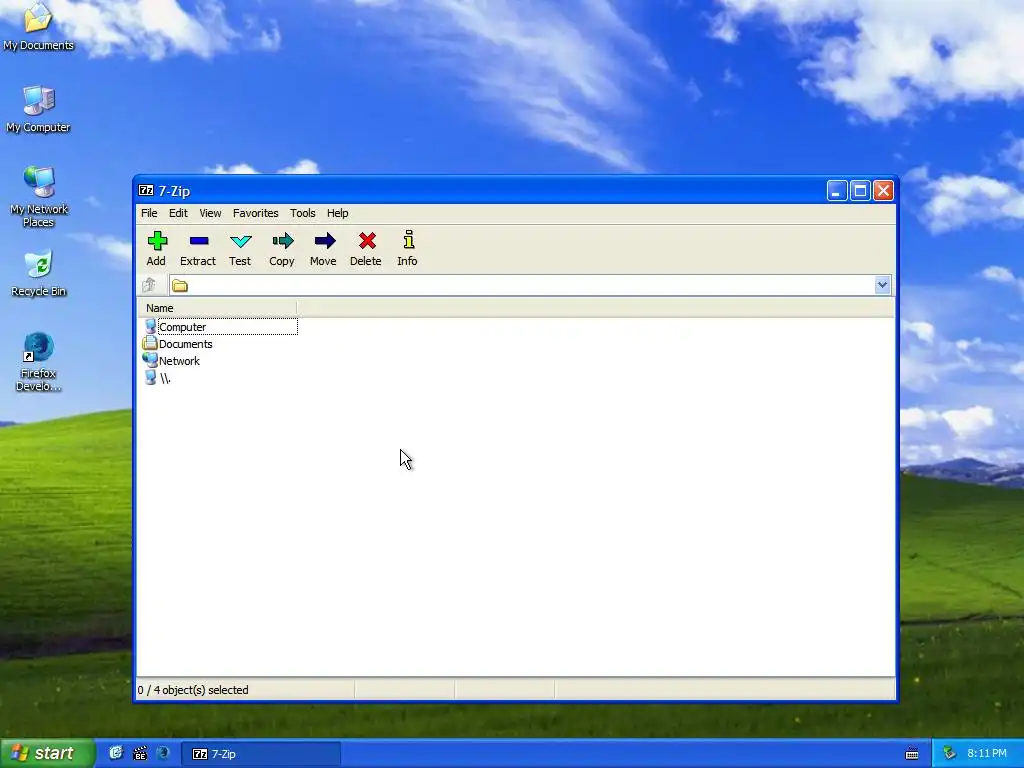Click the Test archive icon

coord(240,241)
